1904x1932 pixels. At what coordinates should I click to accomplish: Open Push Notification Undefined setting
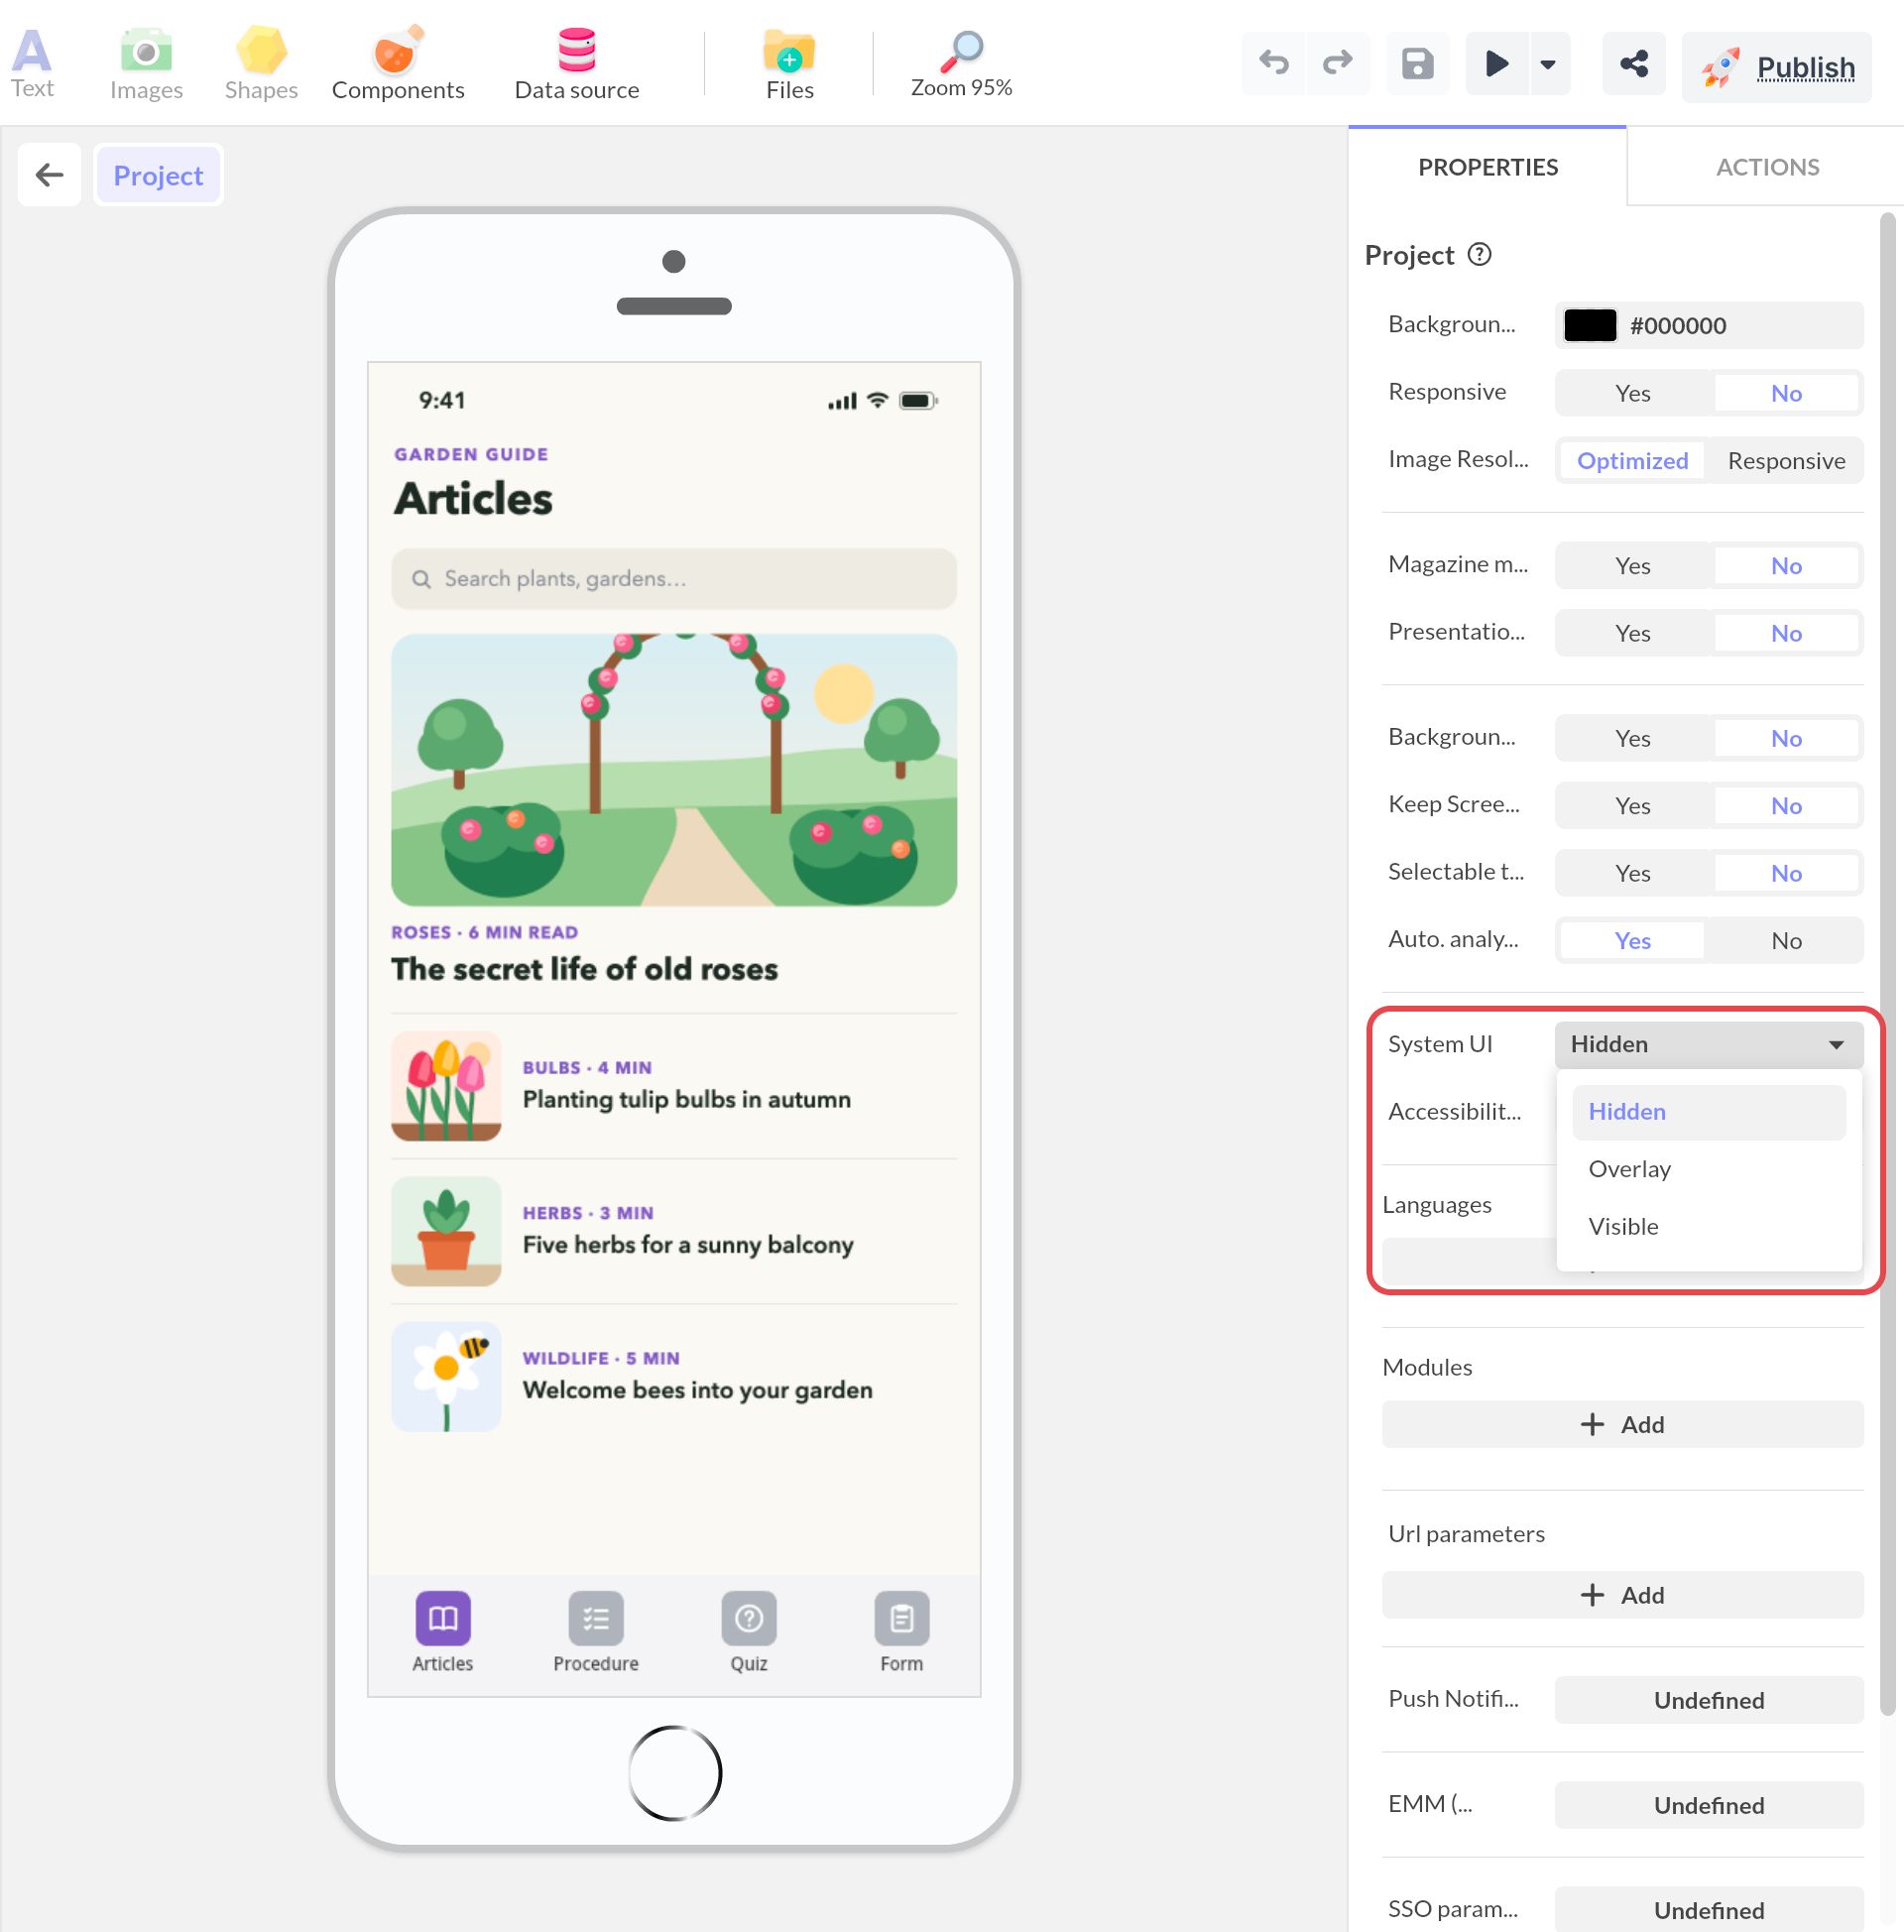(x=1709, y=1700)
